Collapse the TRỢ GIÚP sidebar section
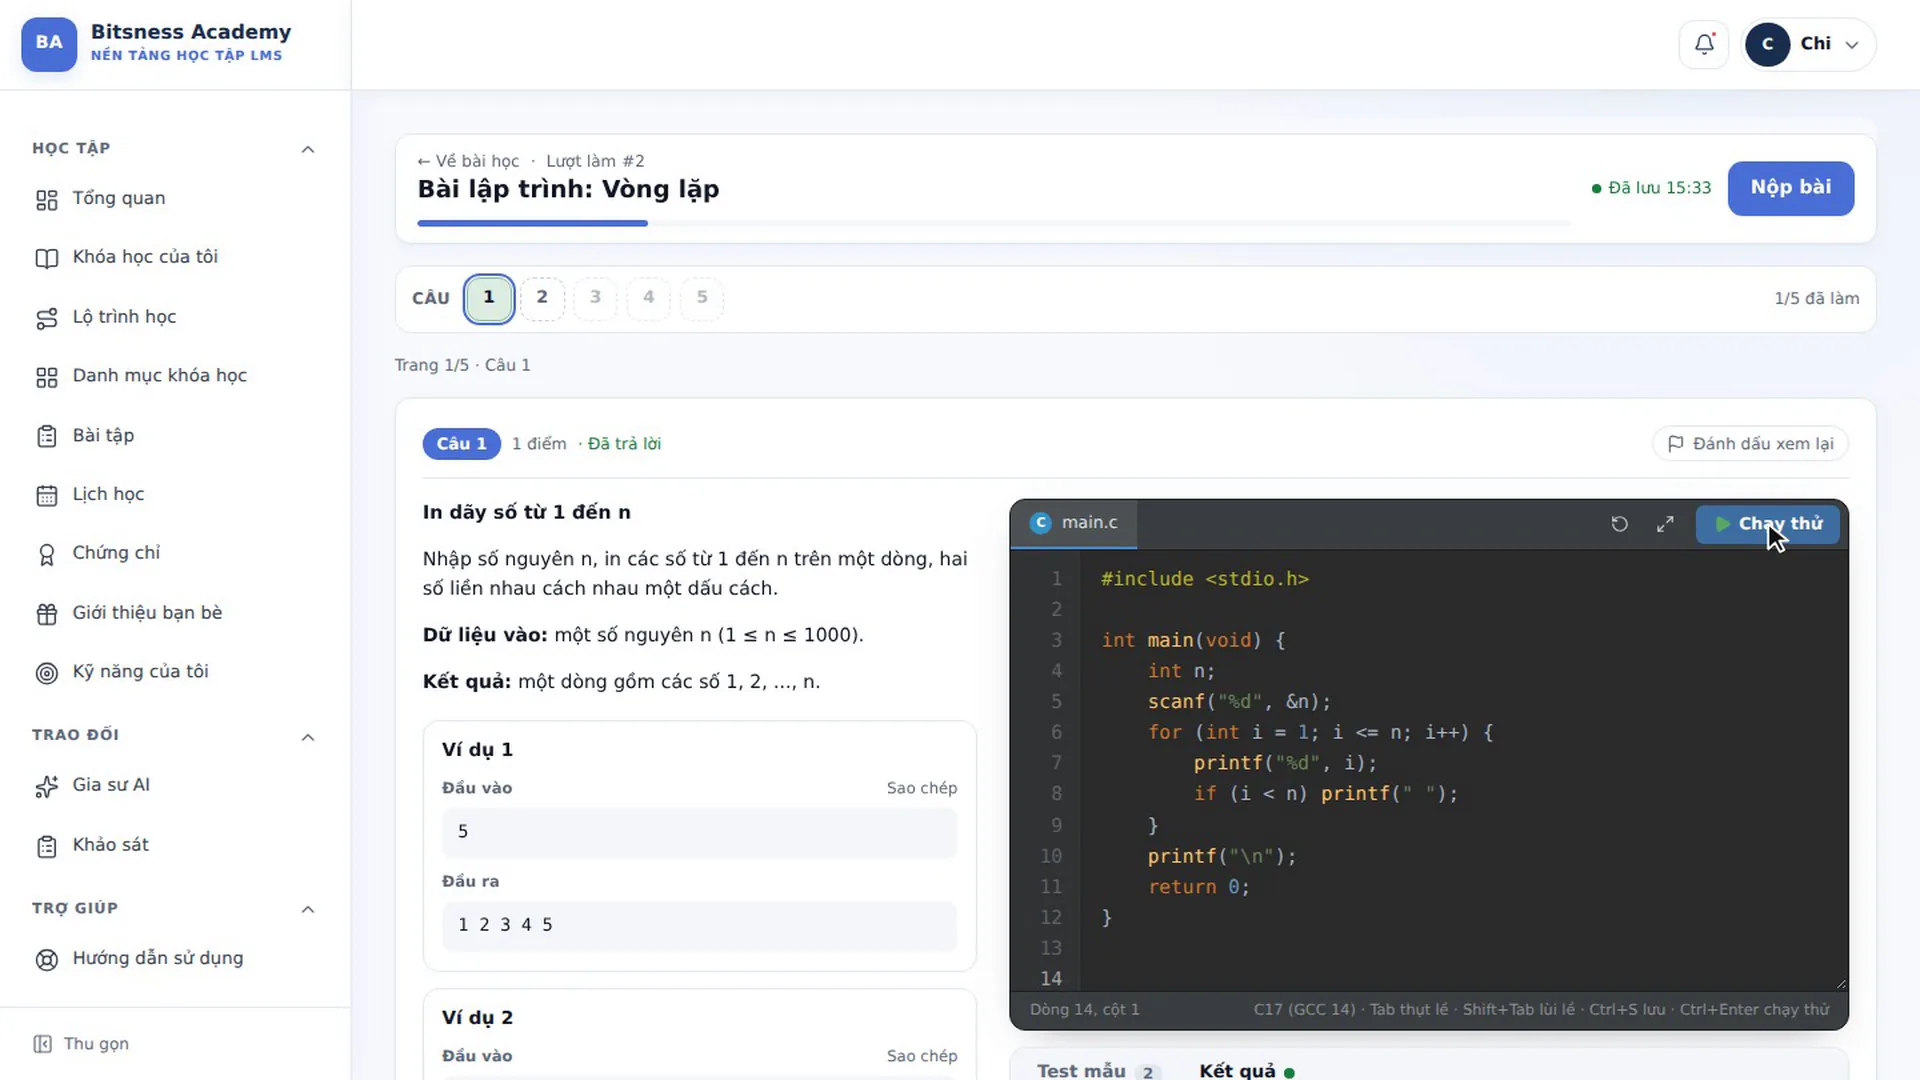Screen dimensions: 1920x1080 [308, 909]
